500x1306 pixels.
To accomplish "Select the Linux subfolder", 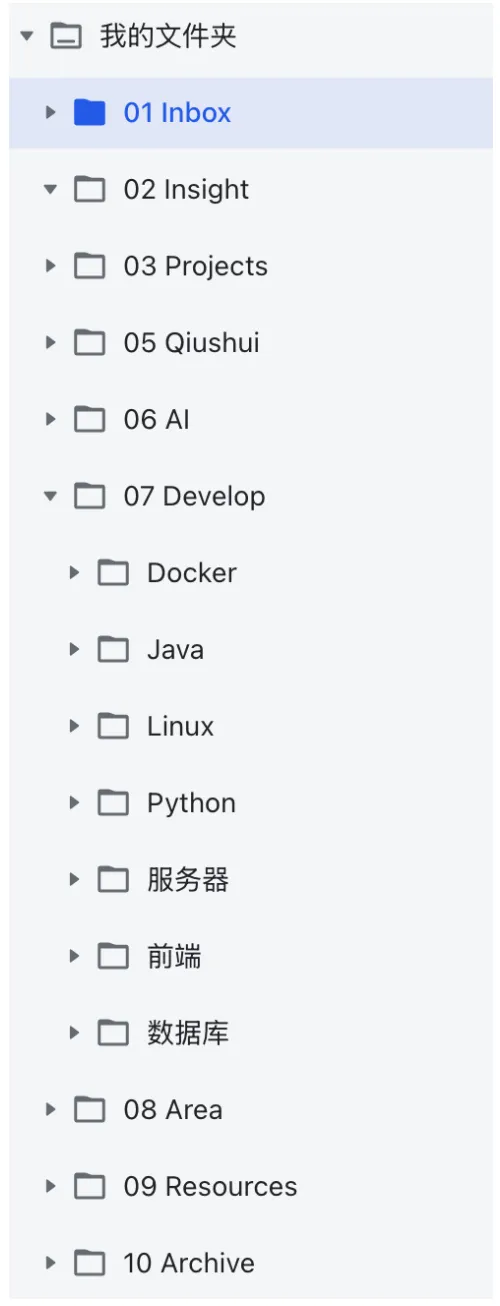I will 250,726.
